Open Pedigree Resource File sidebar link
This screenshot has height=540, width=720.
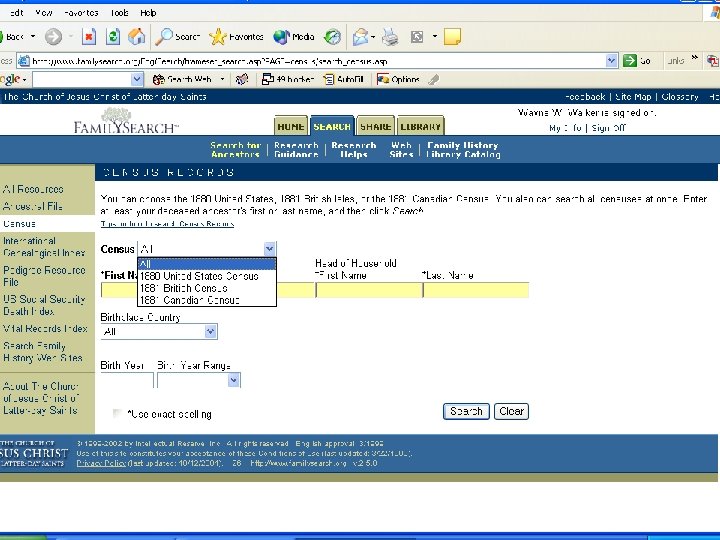click(44, 276)
